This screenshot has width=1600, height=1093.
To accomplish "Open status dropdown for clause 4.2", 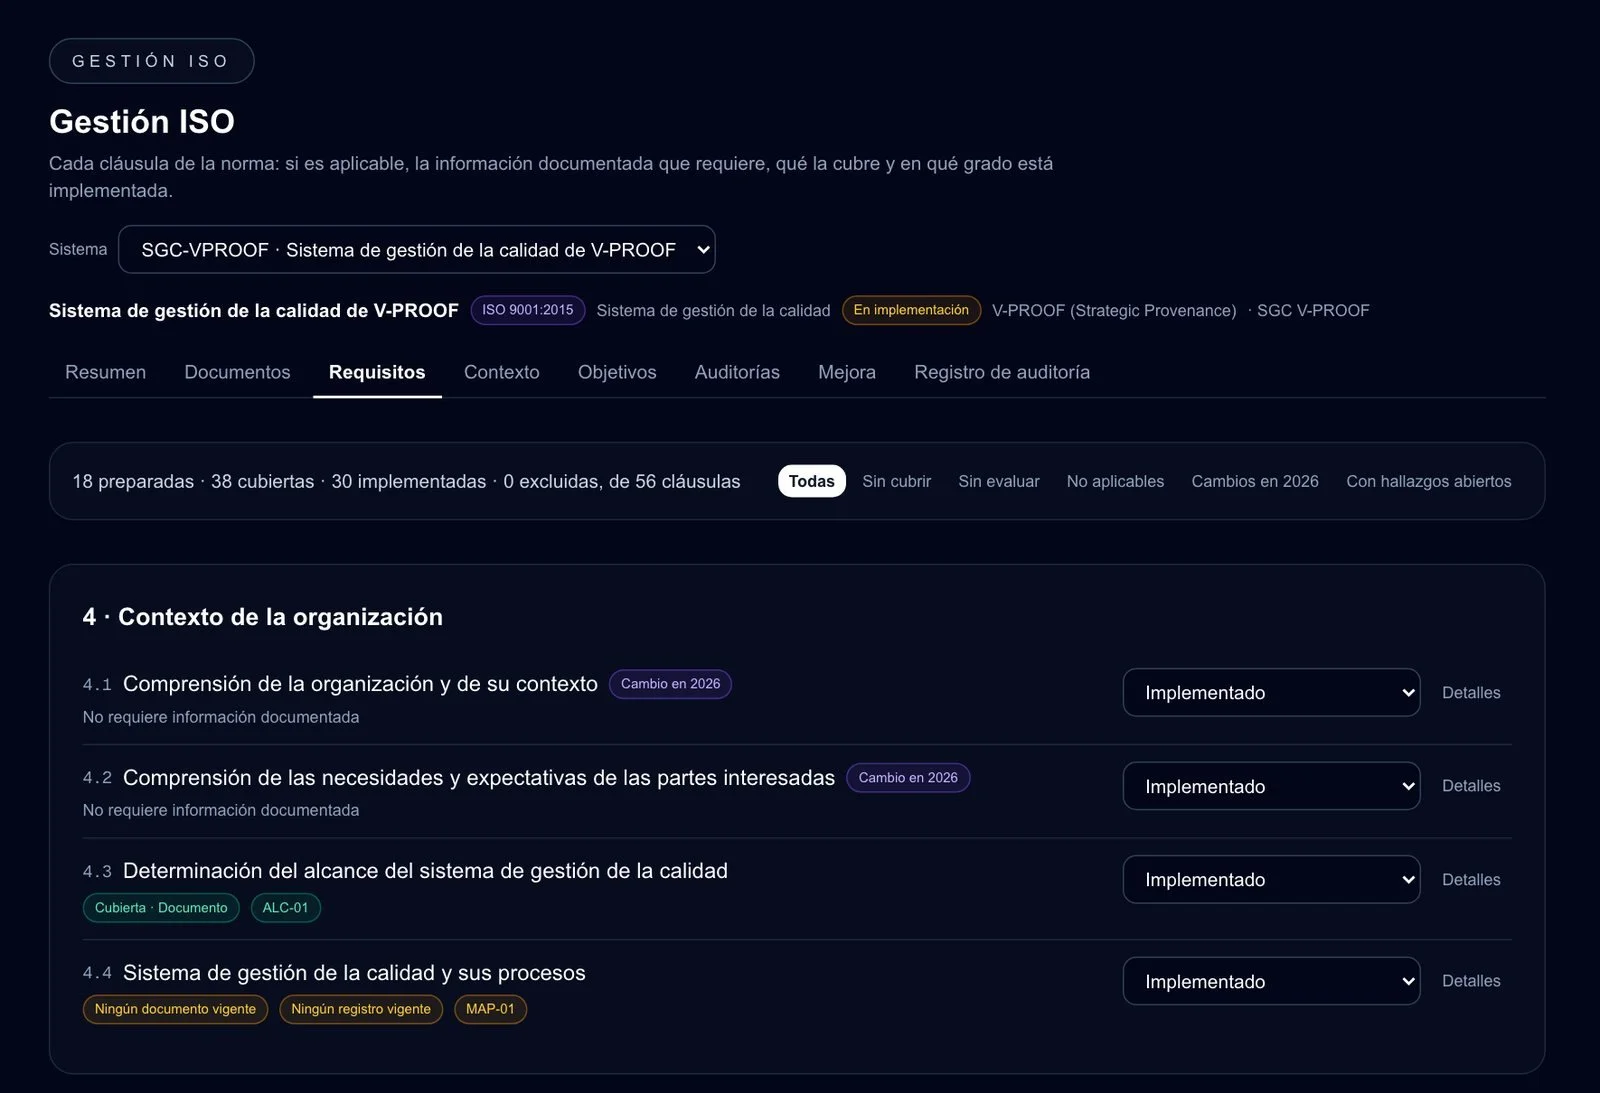I will (x=1271, y=786).
